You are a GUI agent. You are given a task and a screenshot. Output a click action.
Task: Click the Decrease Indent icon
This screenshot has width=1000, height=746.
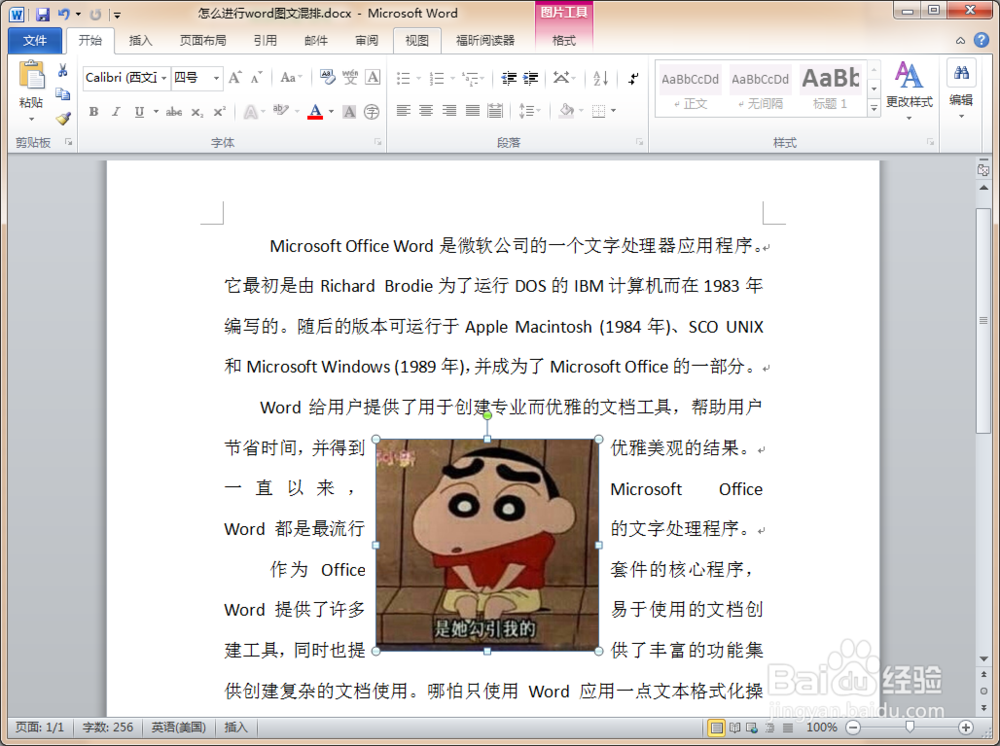pos(508,78)
